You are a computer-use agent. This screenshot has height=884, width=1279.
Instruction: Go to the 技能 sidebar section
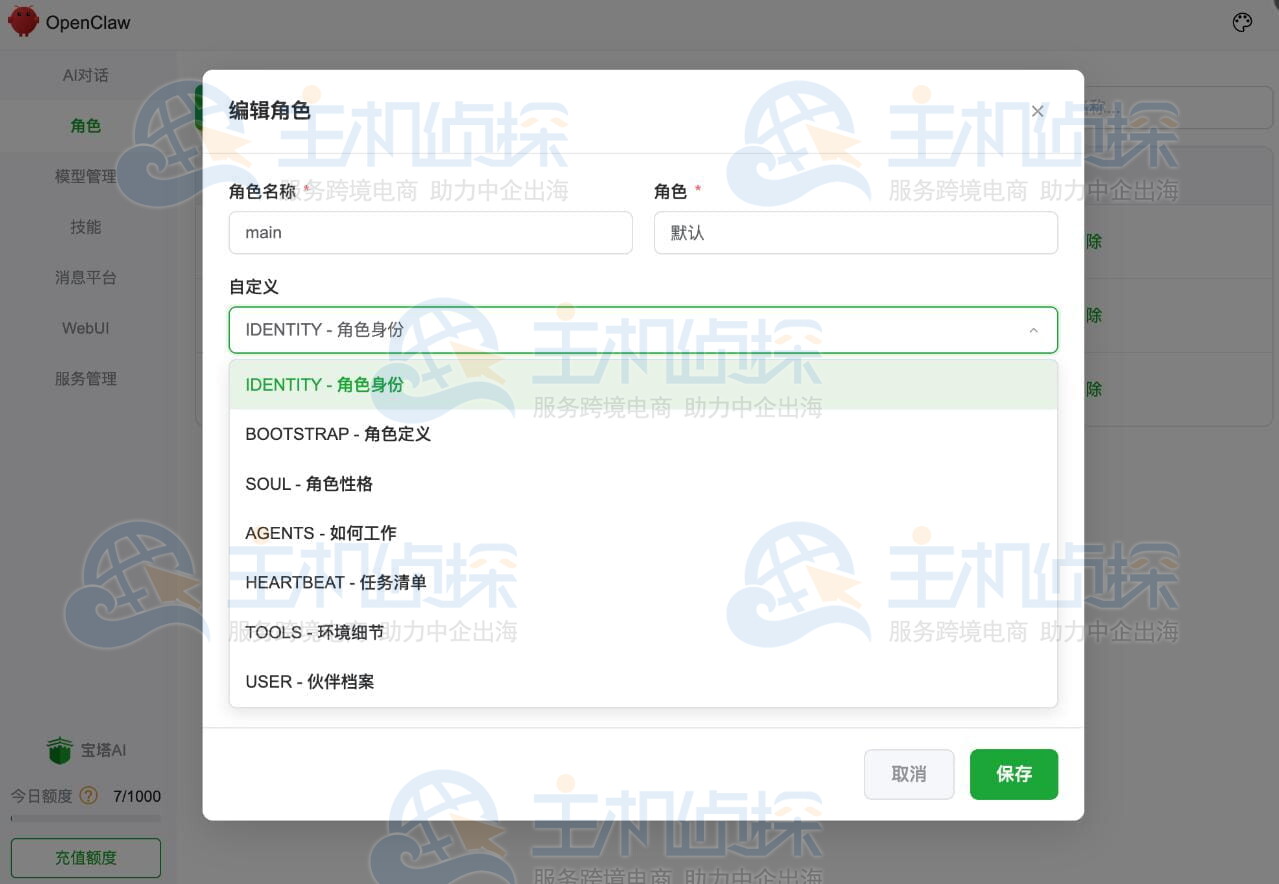point(86,227)
